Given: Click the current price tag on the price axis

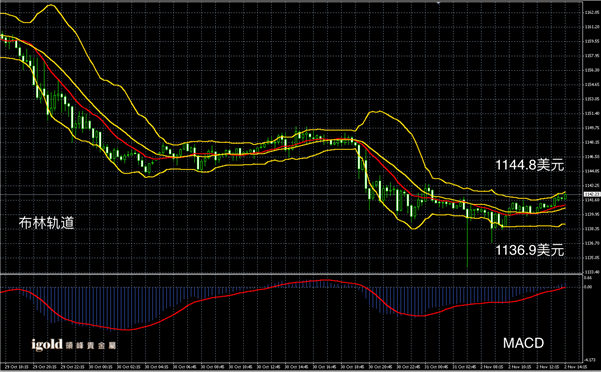Looking at the screenshot, I should [x=591, y=195].
